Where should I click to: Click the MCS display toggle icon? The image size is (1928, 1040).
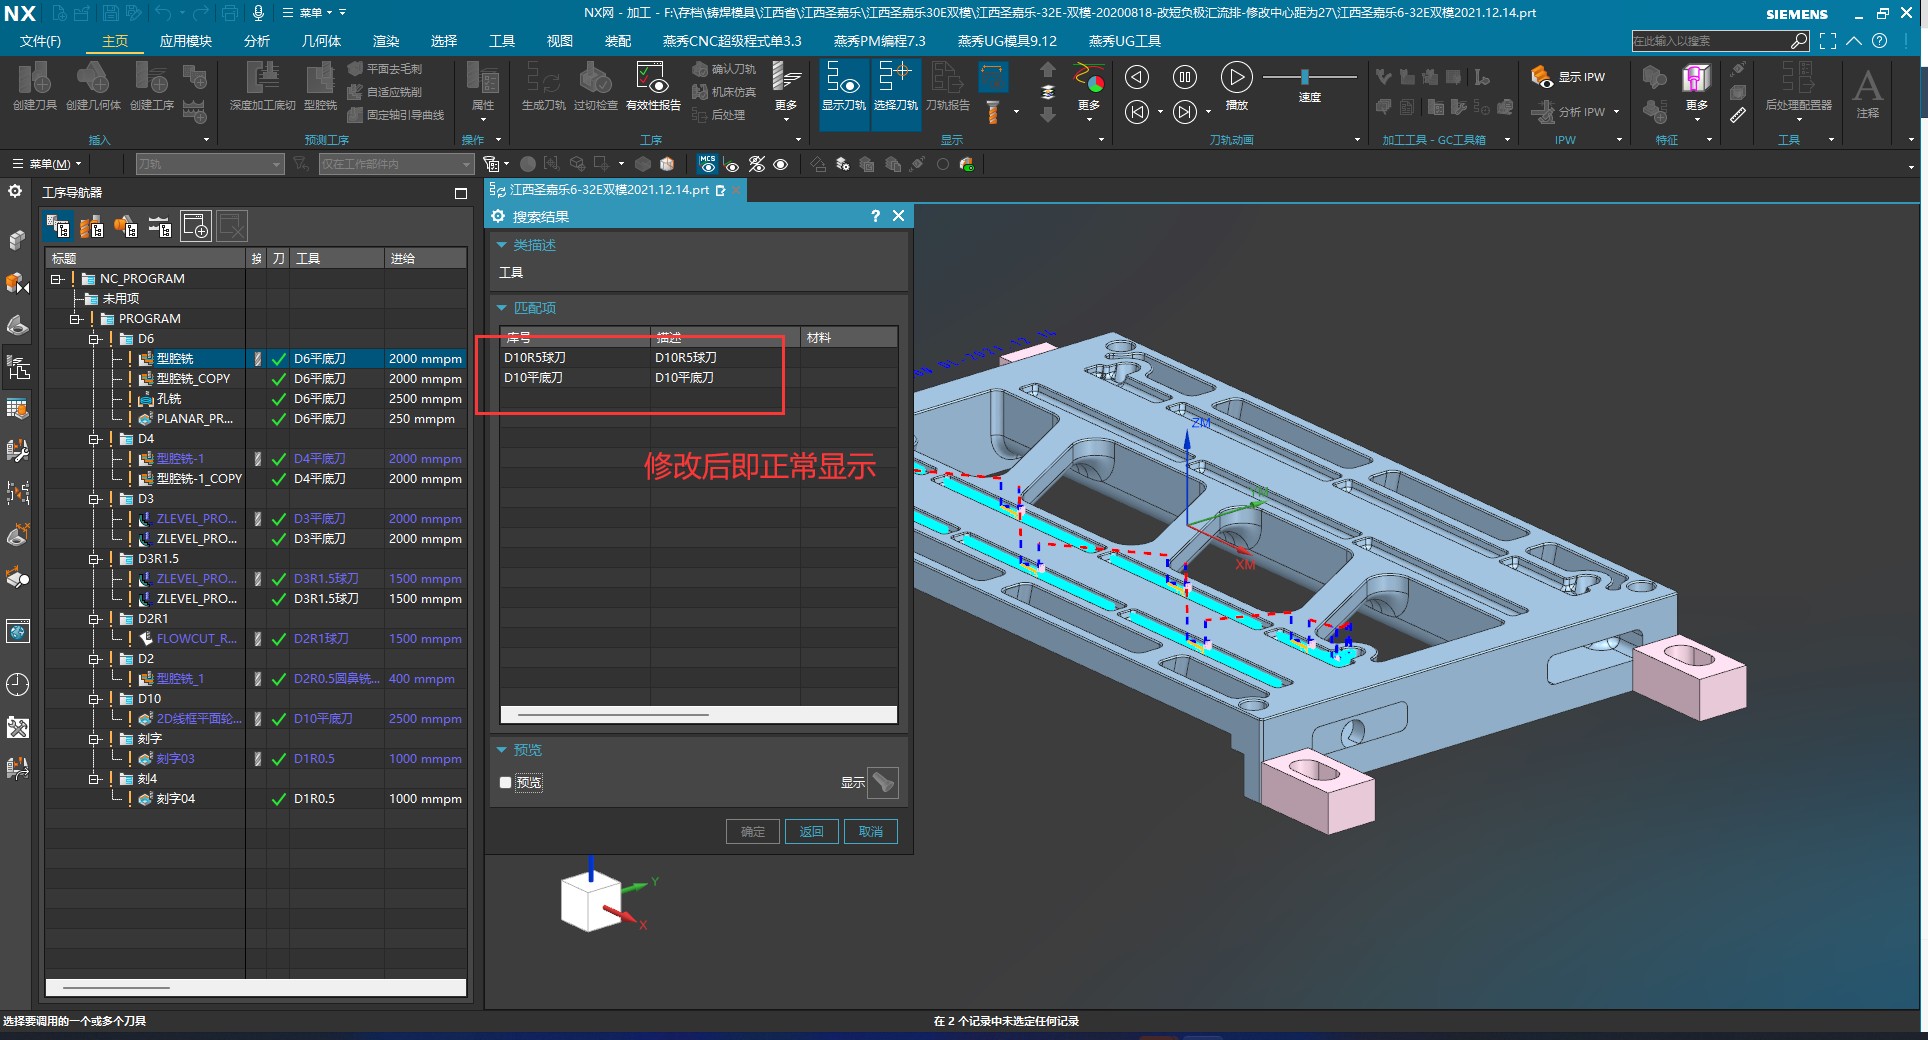[708, 164]
